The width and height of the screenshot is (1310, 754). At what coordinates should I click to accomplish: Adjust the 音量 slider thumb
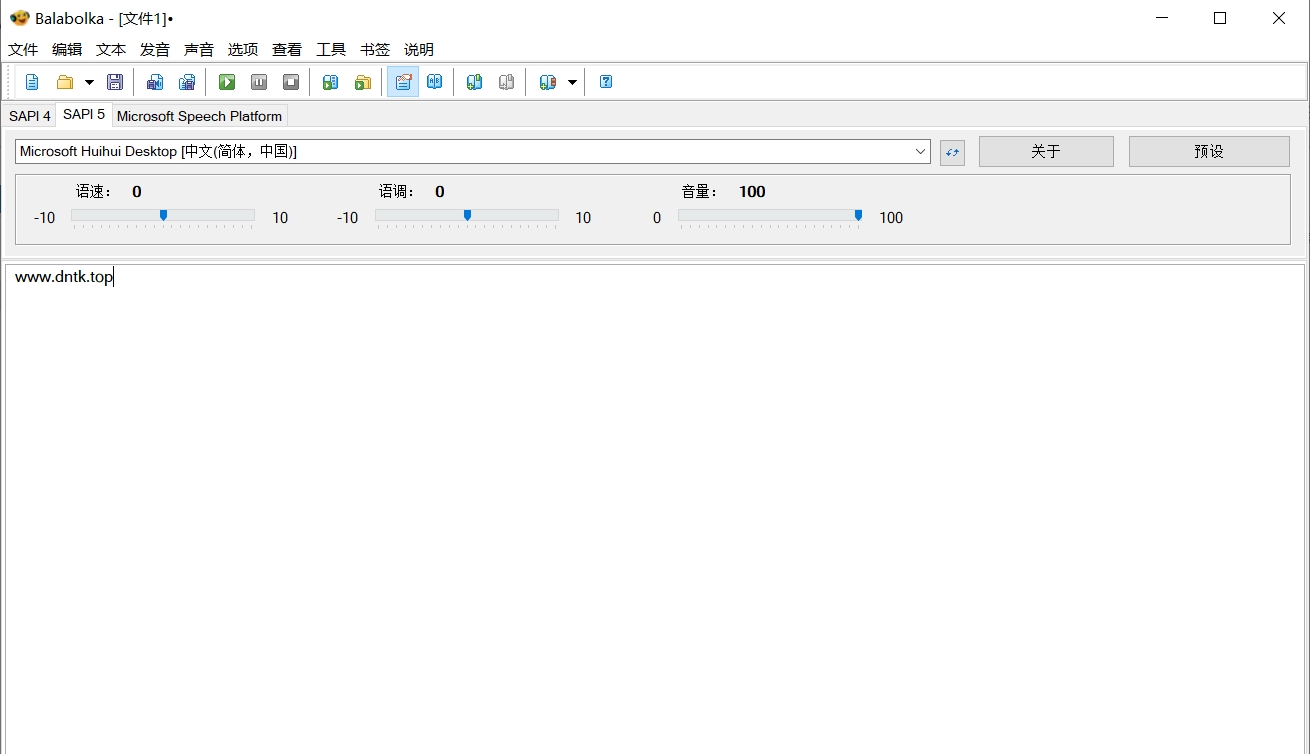pyautogui.click(x=858, y=215)
